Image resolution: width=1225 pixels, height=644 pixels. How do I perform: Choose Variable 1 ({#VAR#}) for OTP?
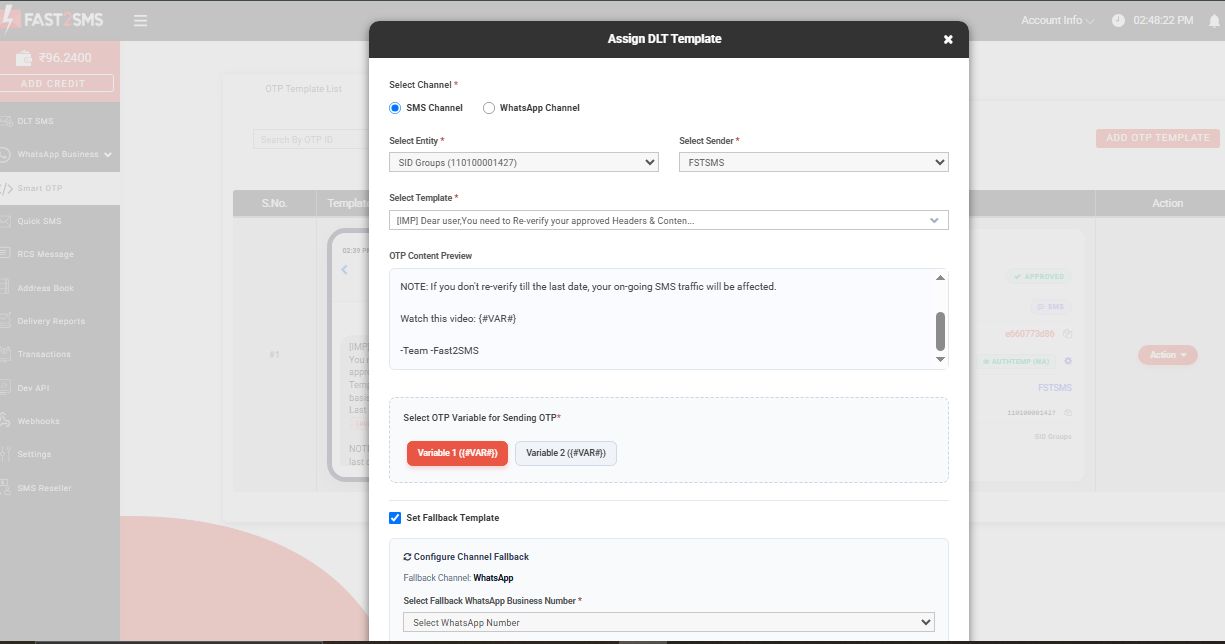(457, 453)
